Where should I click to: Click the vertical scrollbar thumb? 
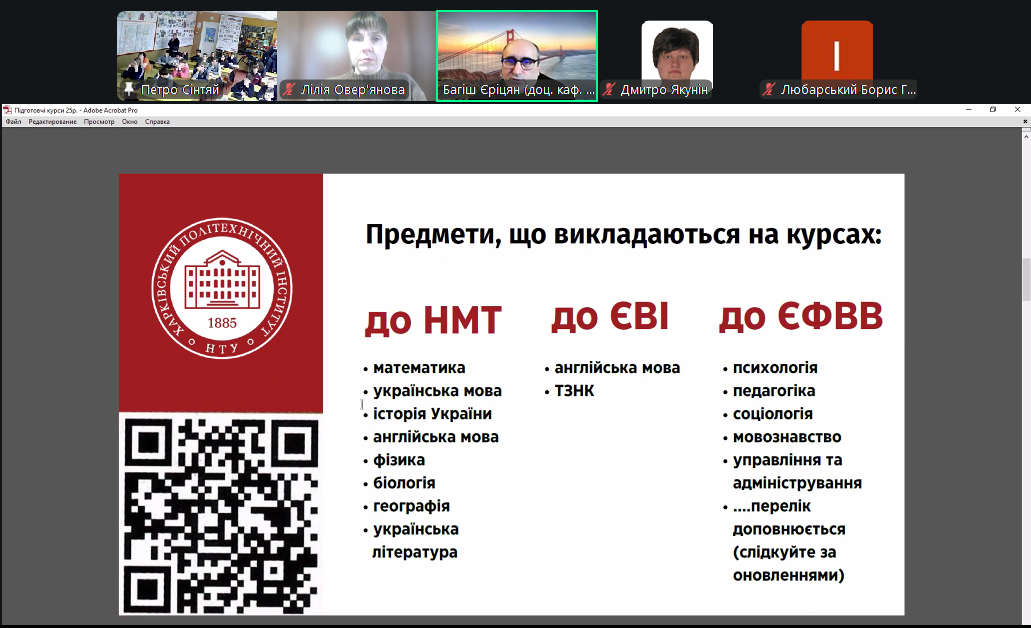point(1026,279)
